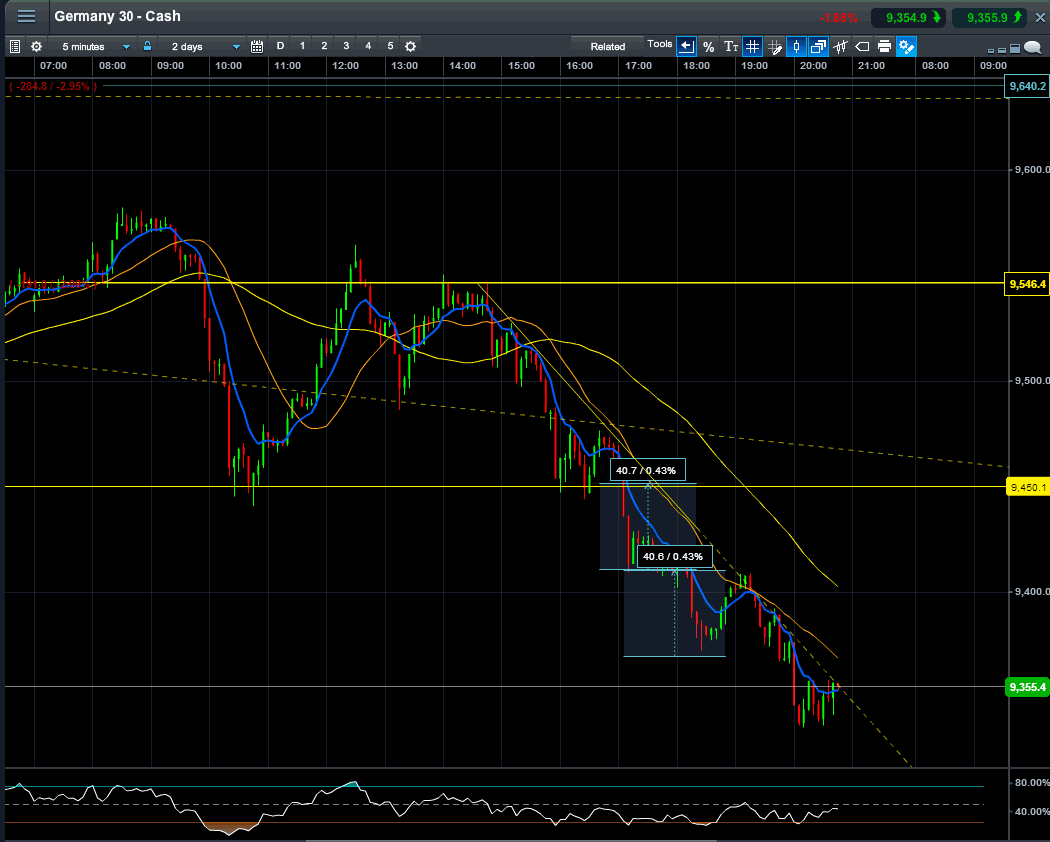Expand the 2 days range dropdown
The image size is (1050, 842).
tap(206, 46)
